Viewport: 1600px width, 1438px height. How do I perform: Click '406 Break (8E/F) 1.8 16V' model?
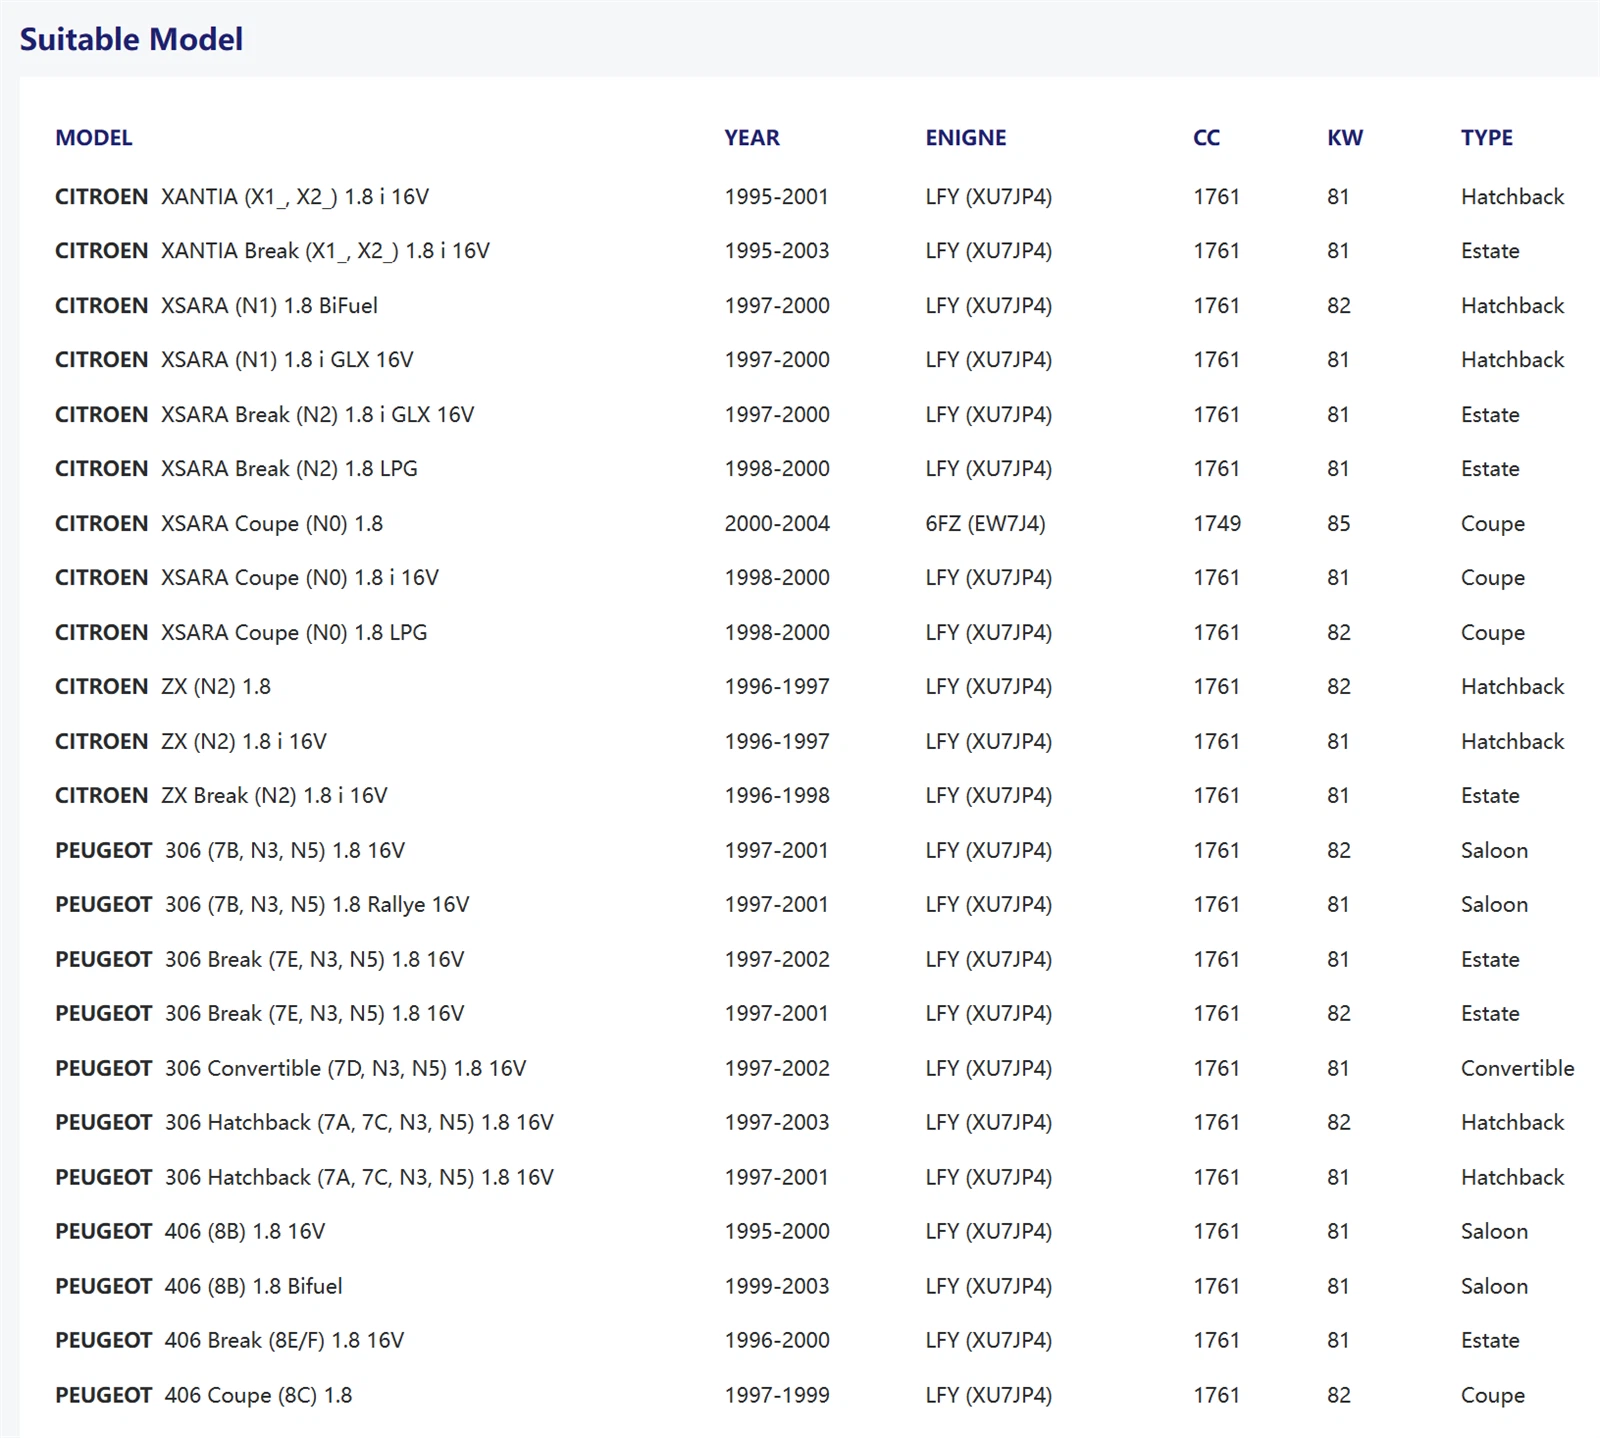click(285, 1341)
